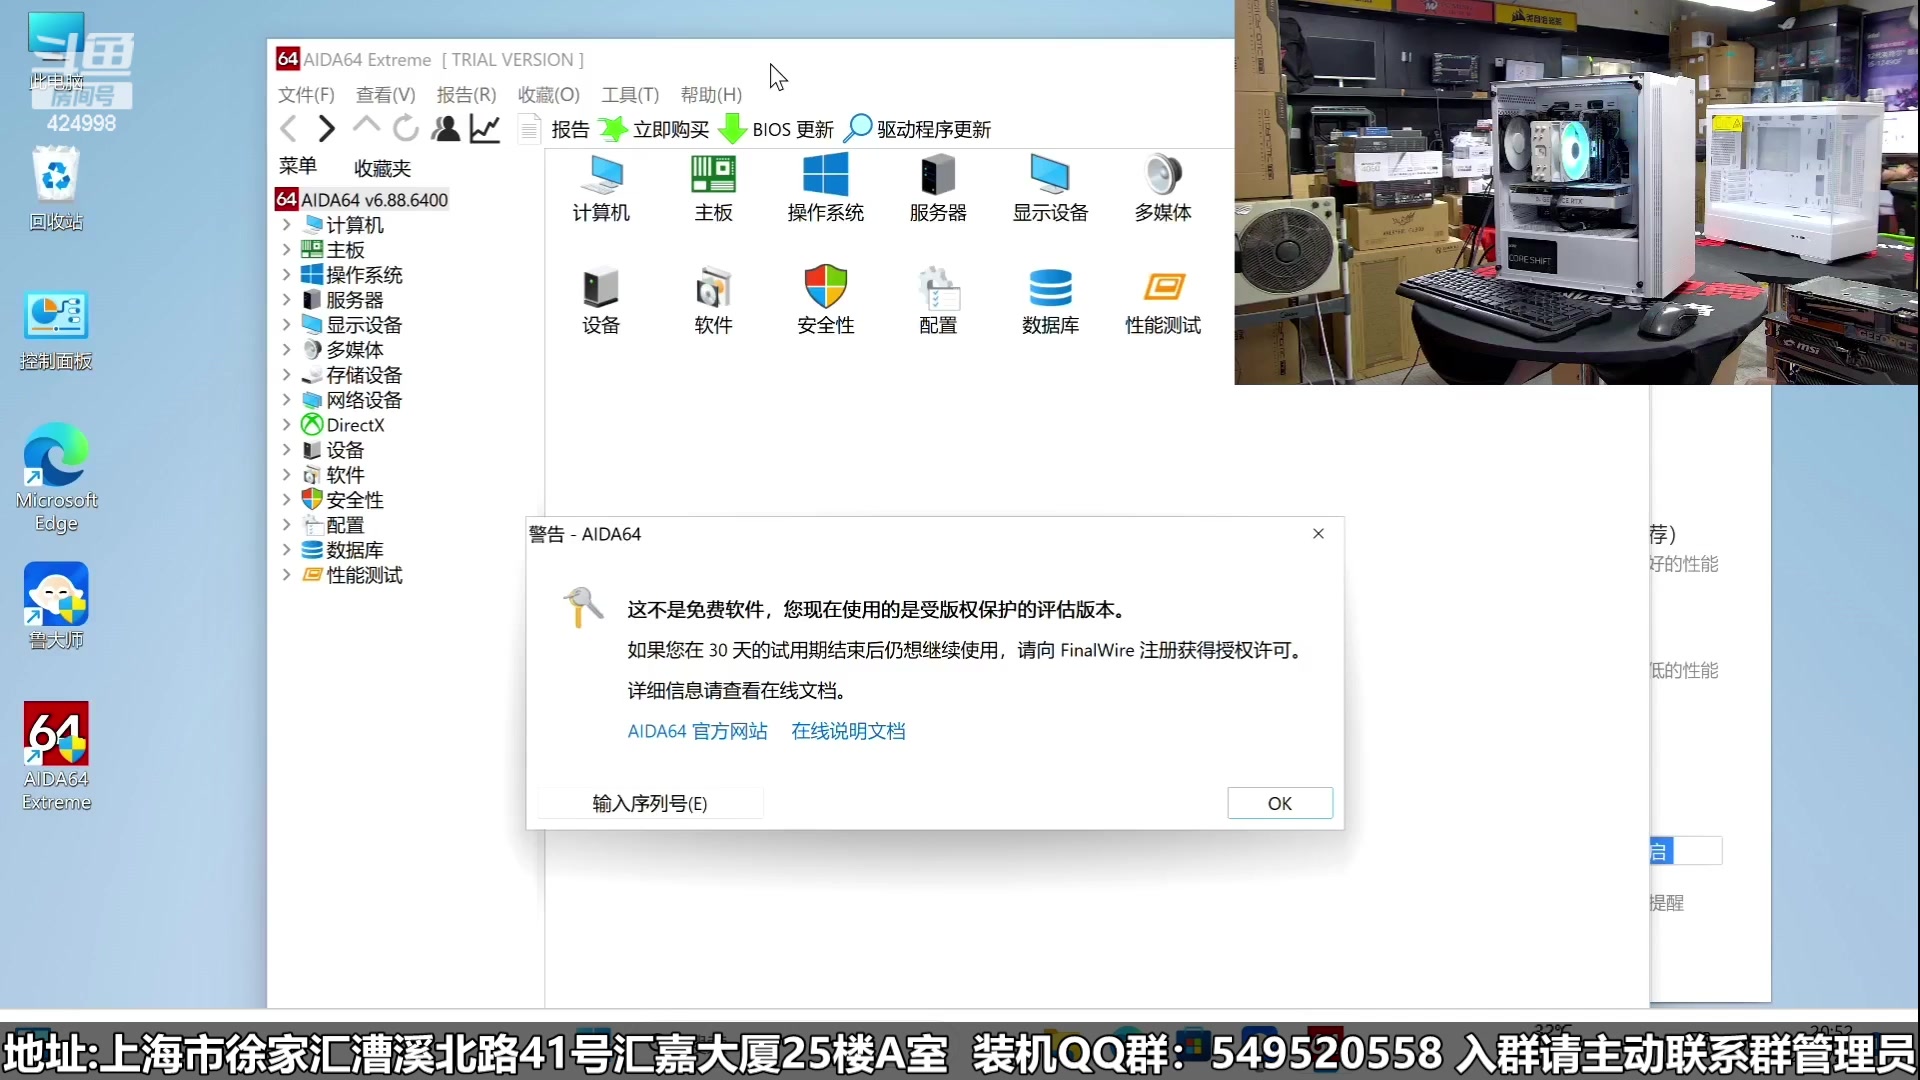Open 文件(F) menu

pos(306,94)
